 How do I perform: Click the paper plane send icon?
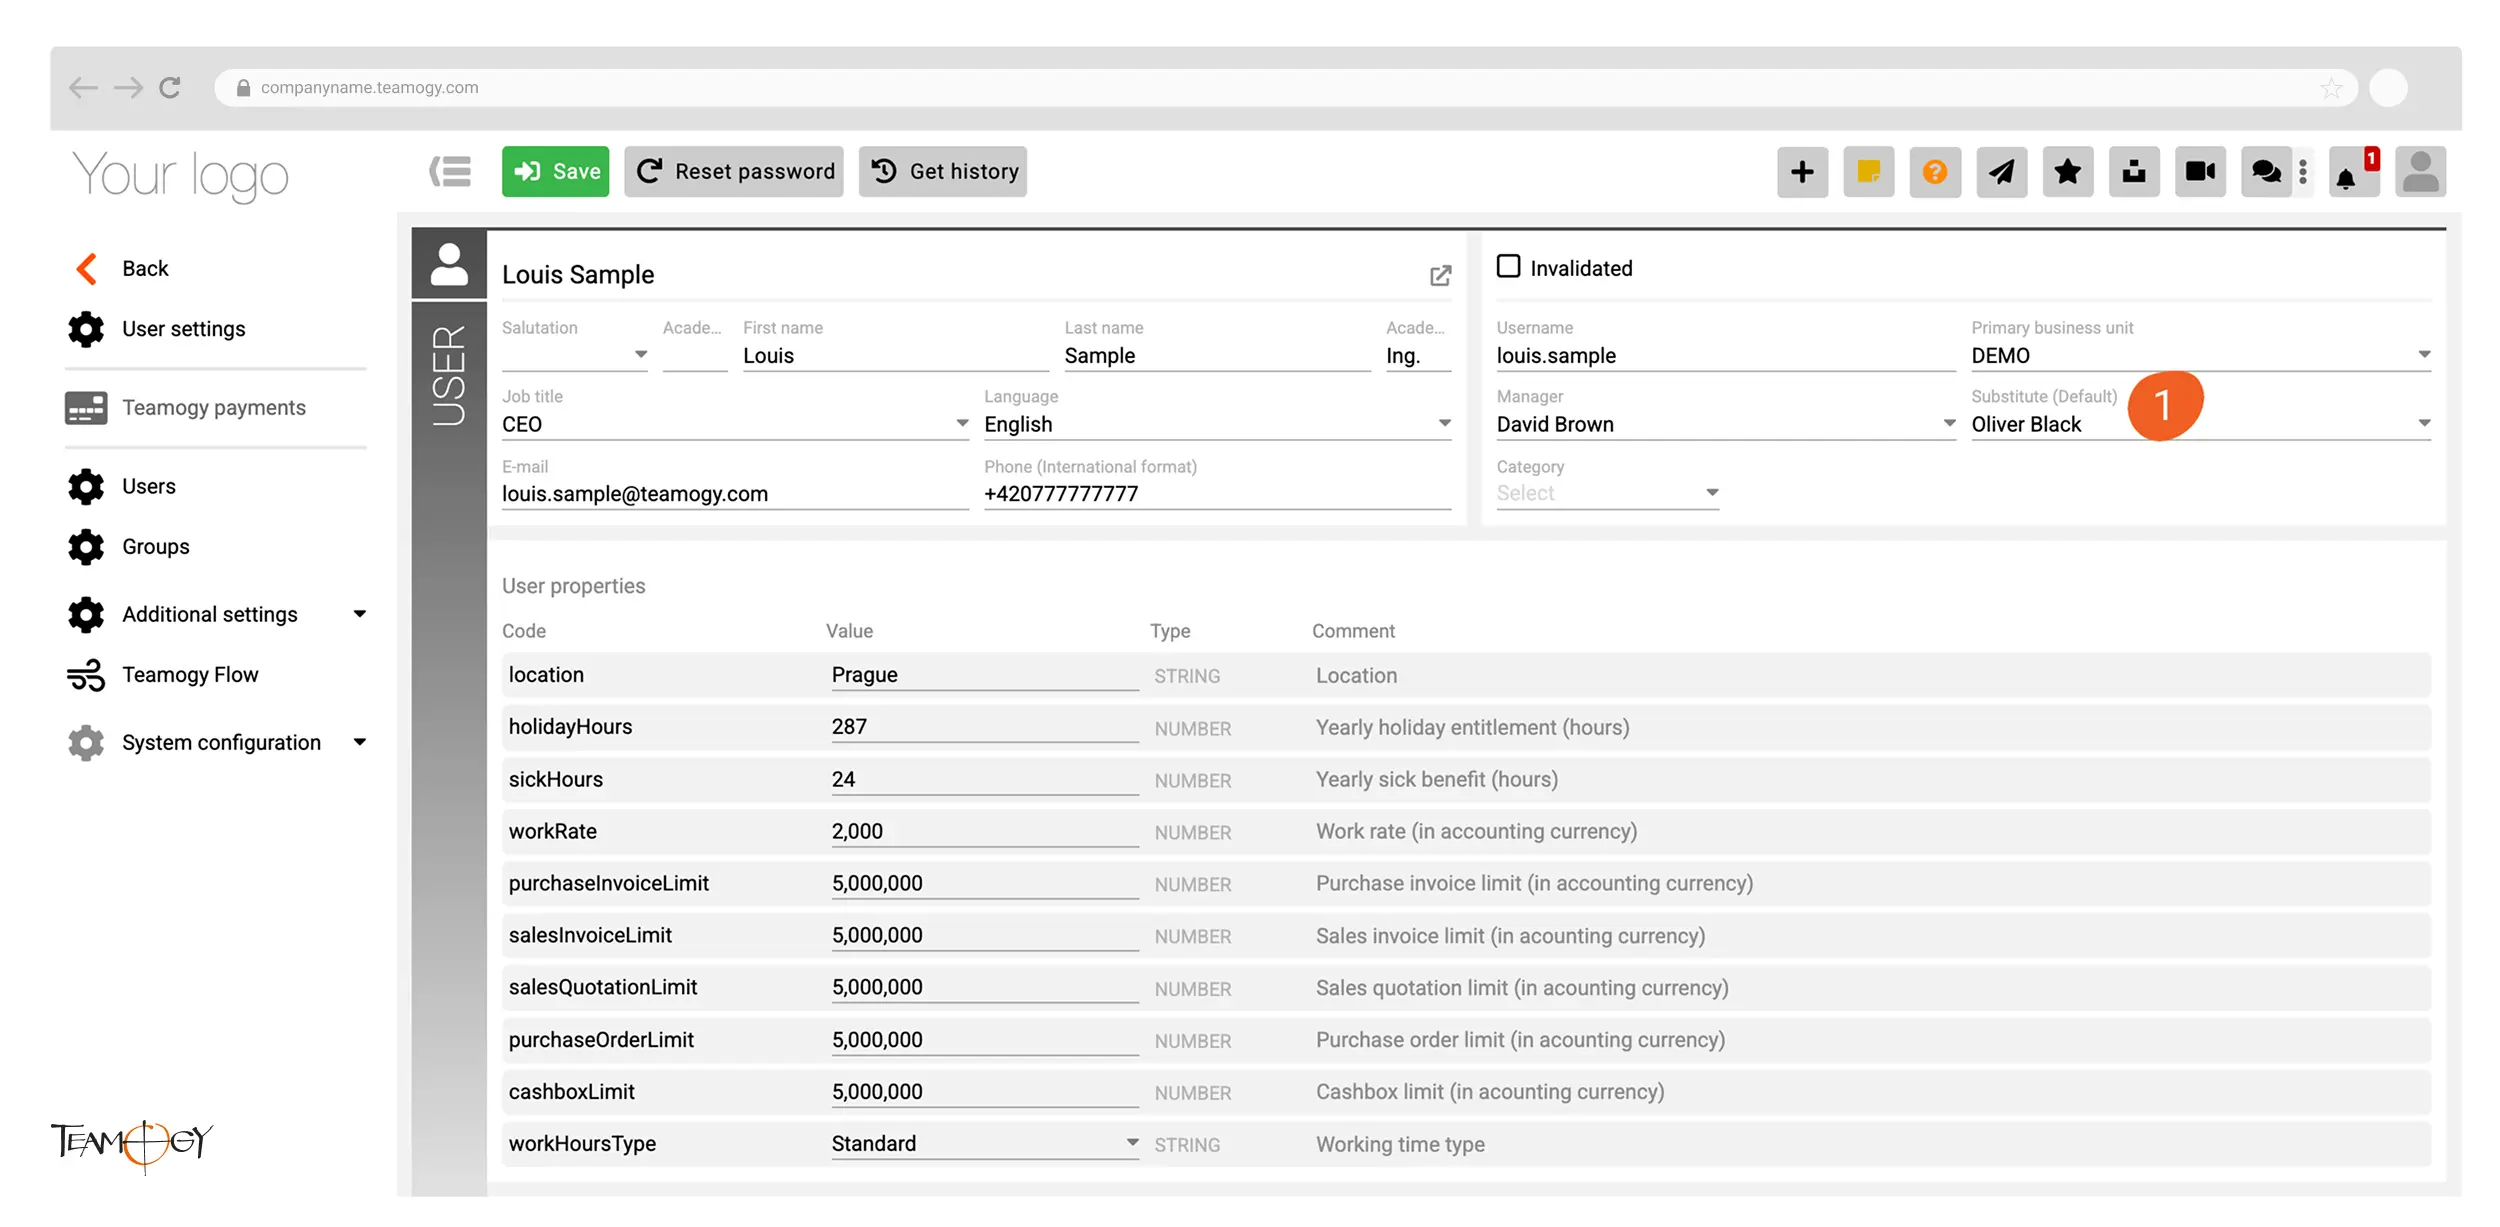pos(2001,172)
